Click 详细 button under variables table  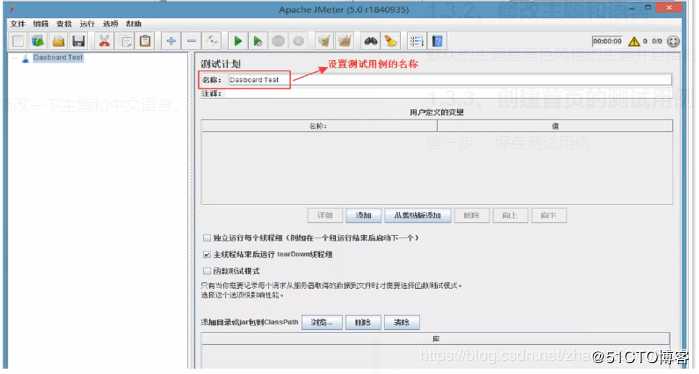tap(325, 216)
